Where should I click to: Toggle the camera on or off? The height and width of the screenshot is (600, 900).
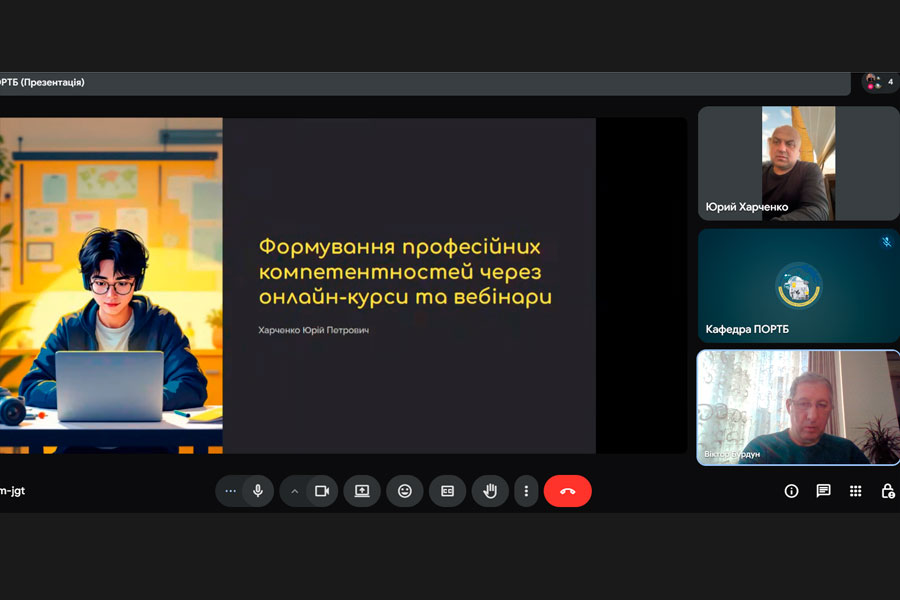pyautogui.click(x=322, y=491)
